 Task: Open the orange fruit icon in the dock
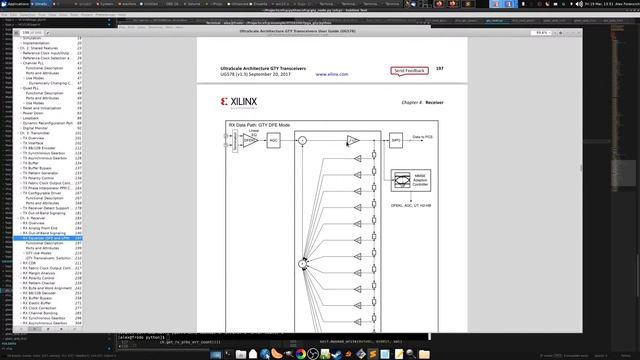(277, 354)
